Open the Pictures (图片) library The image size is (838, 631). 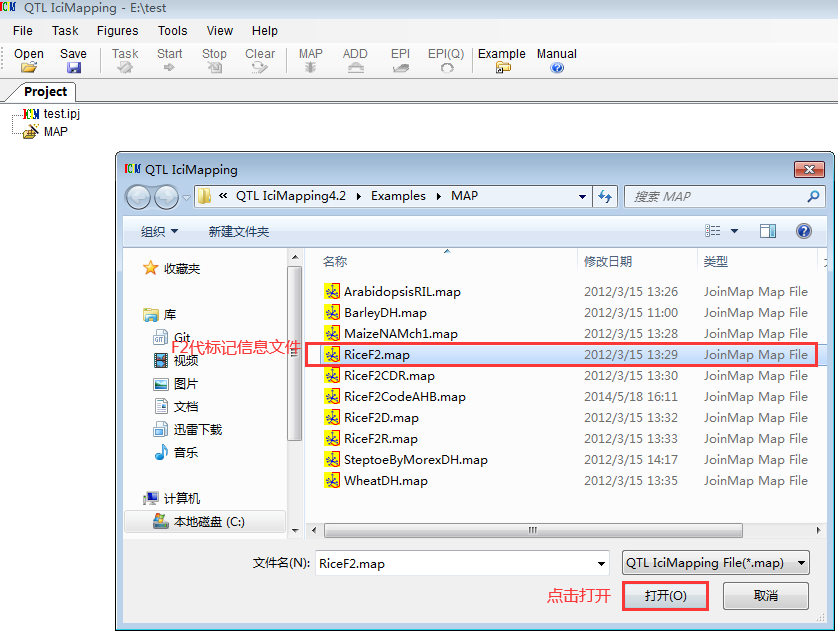[176, 384]
